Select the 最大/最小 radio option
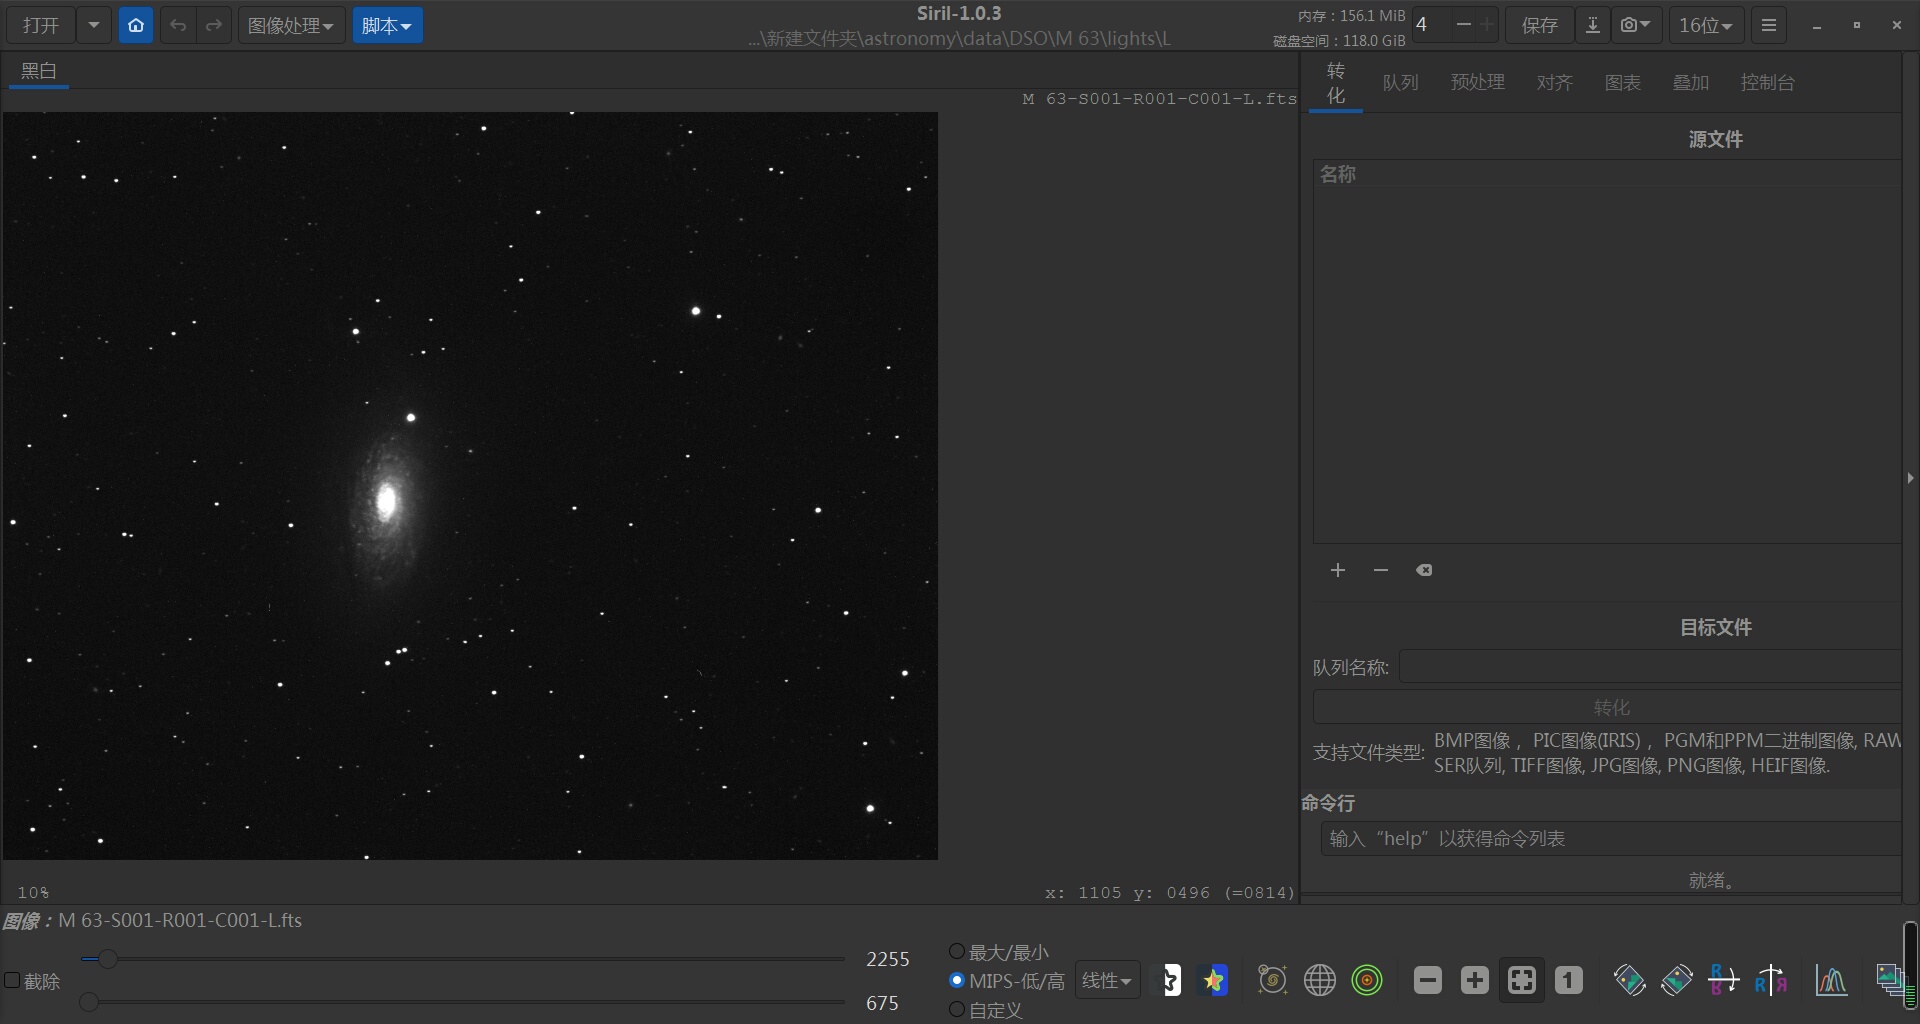 click(957, 951)
